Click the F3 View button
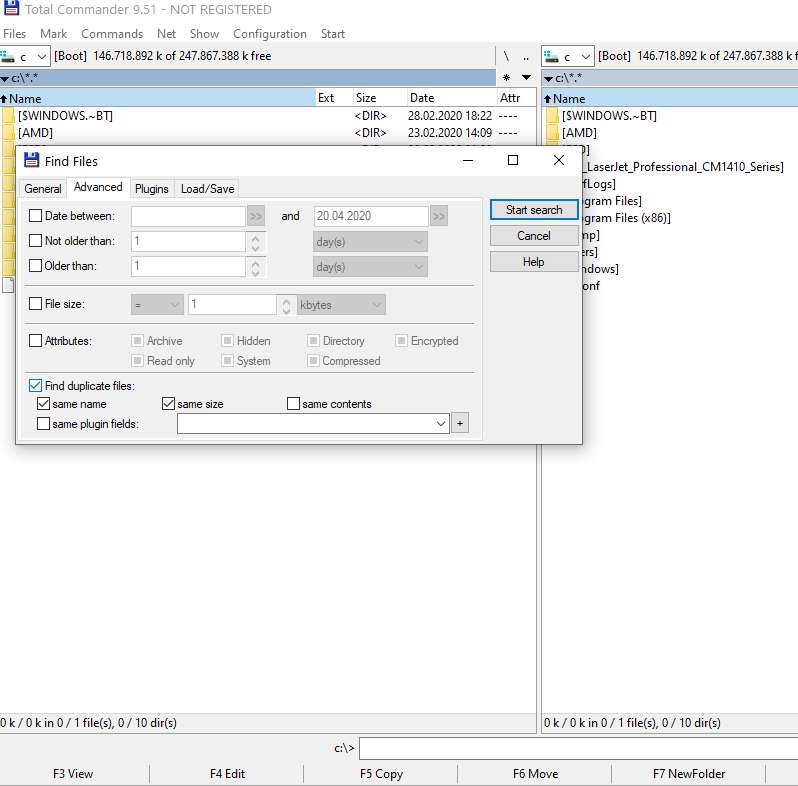This screenshot has width=798, height=786. 73,774
